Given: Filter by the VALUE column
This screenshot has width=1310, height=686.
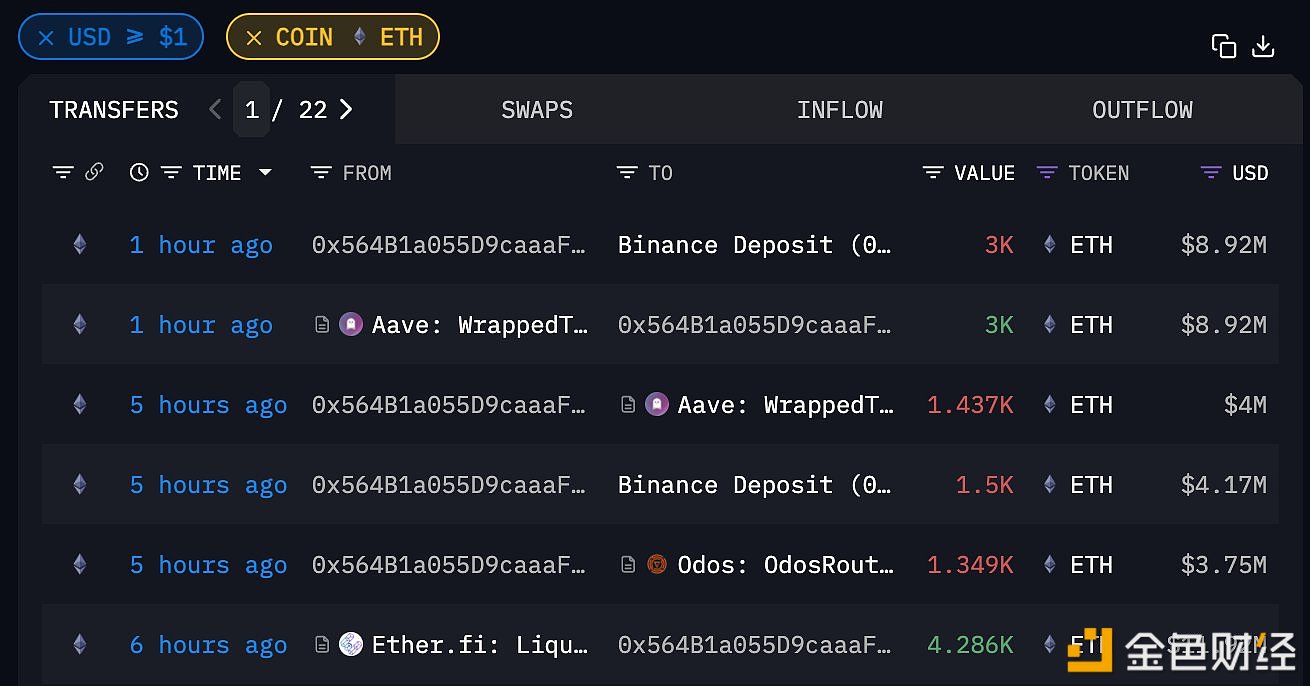Looking at the screenshot, I should [933, 173].
